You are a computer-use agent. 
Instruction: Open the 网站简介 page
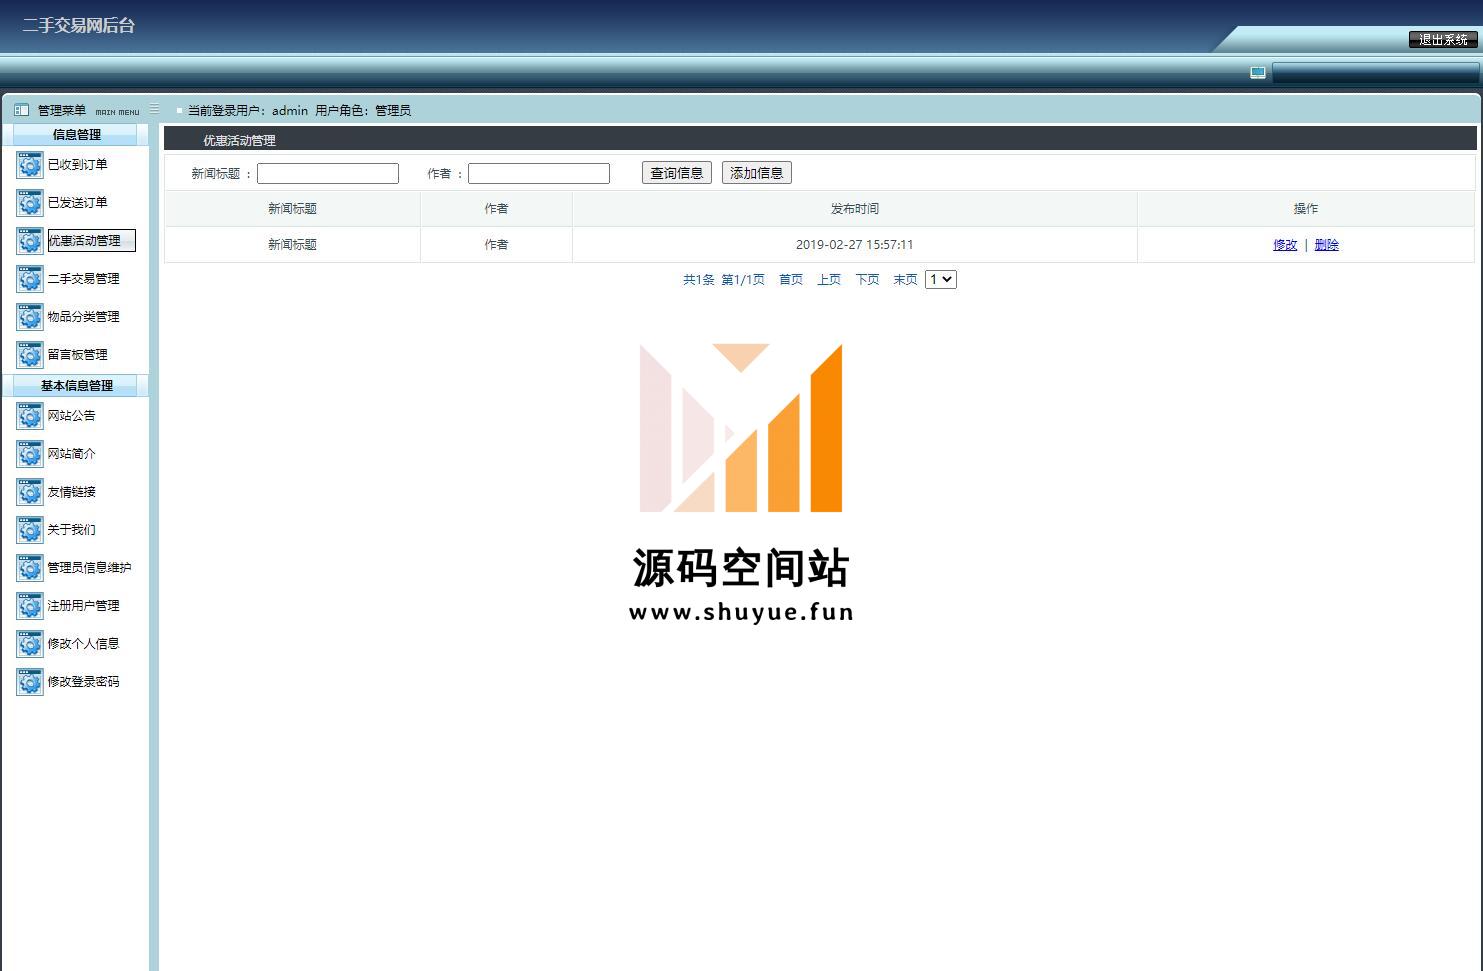(x=71, y=453)
